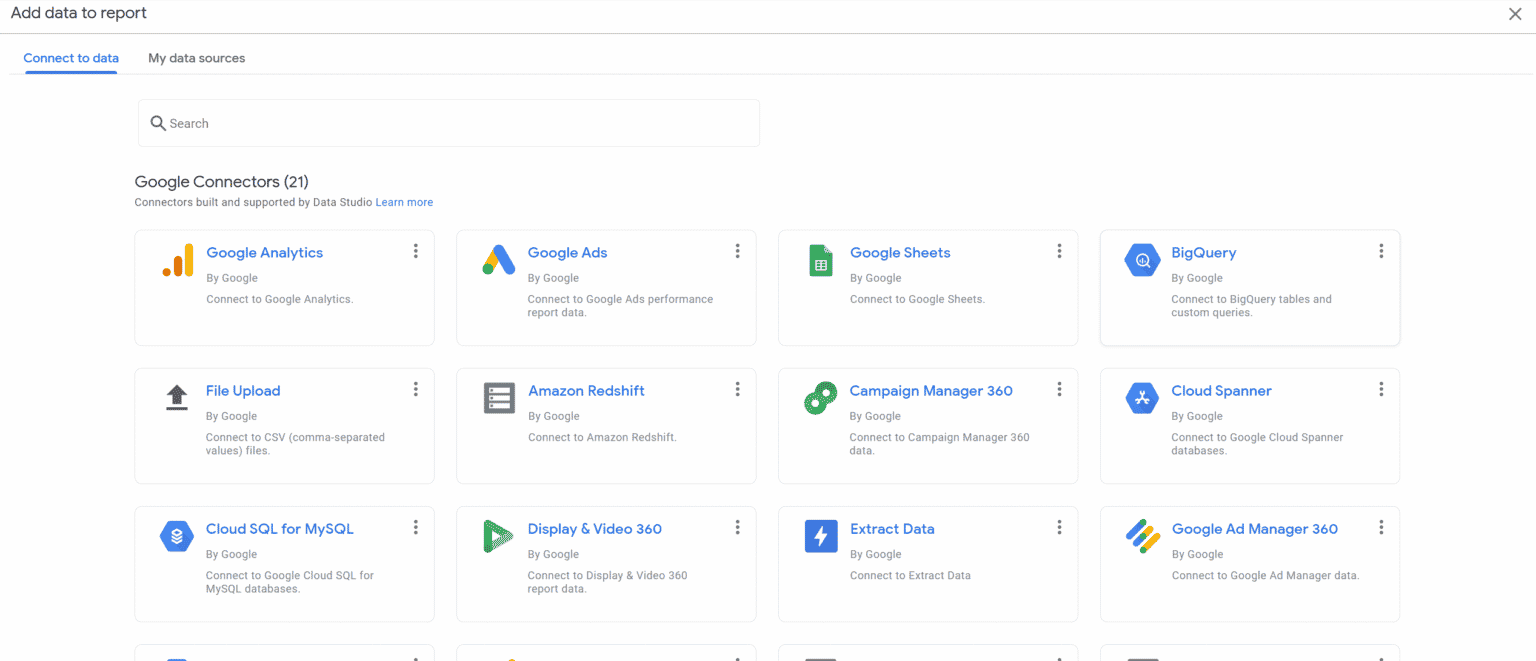Switch to the My data sources tab
The image size is (1536, 661).
(x=196, y=58)
